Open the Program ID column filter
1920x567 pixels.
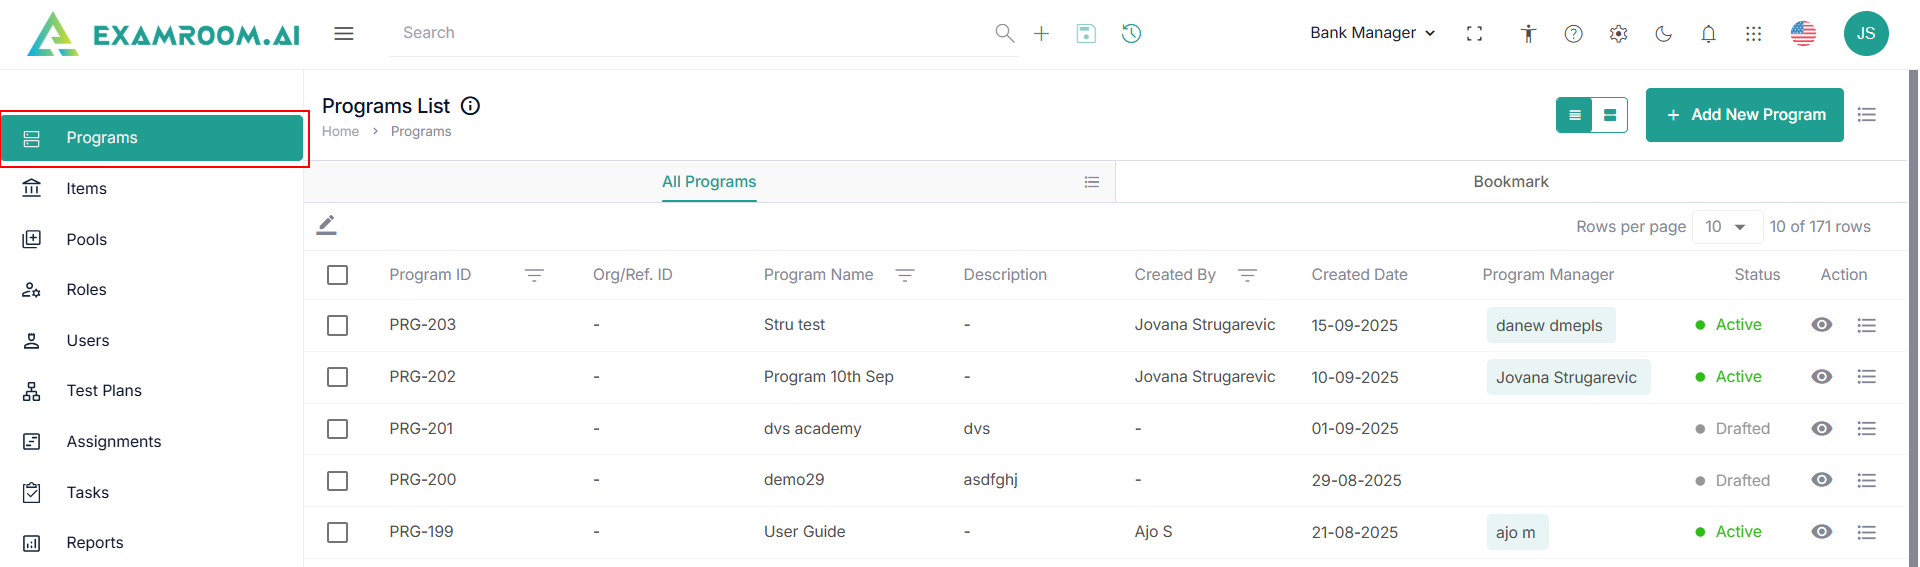534,275
